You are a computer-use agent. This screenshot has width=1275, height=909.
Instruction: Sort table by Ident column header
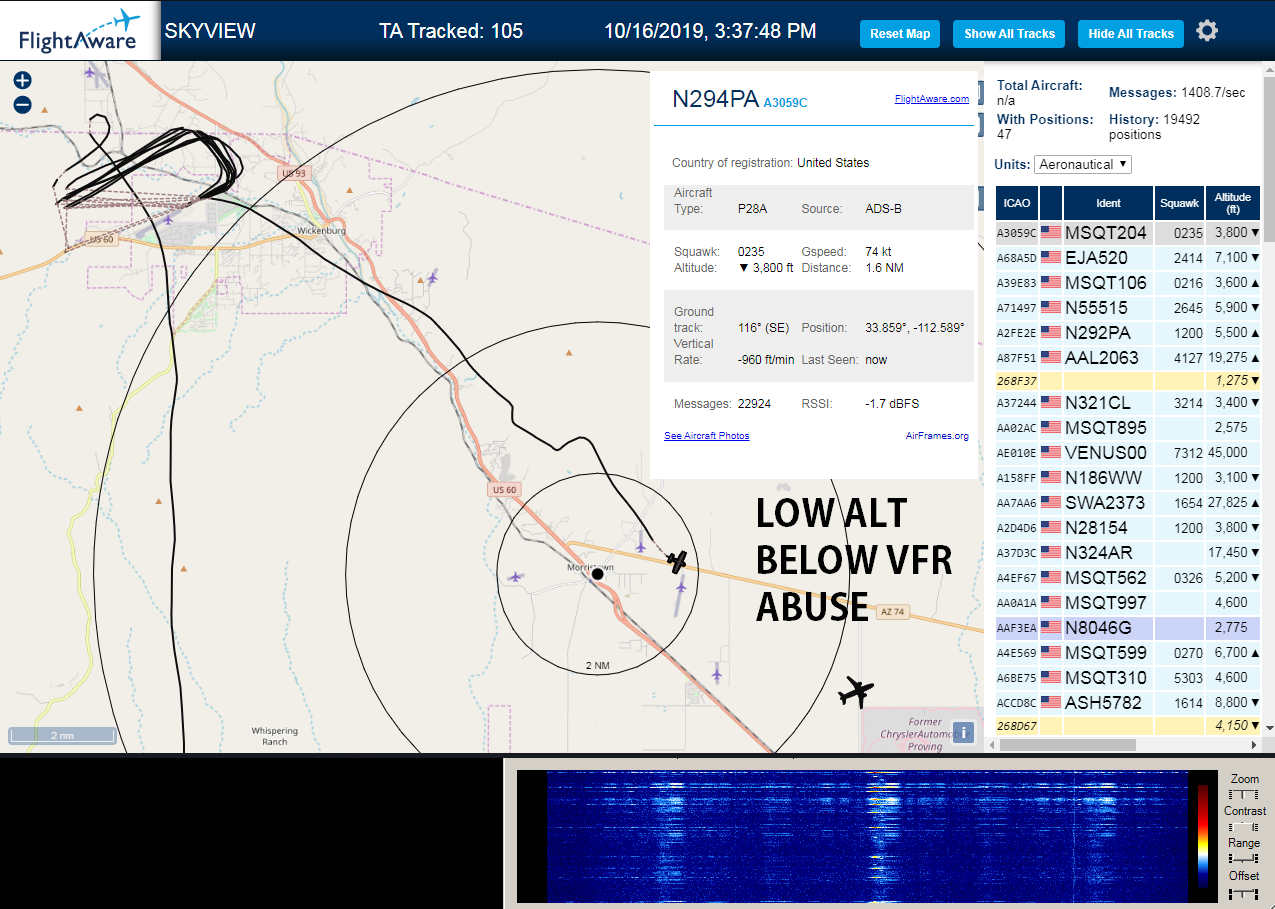1108,203
